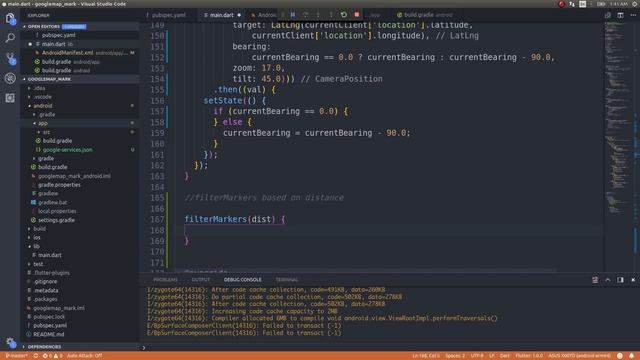Open the editor More Actions ellipsis
This screenshot has height=360, width=640.
pyautogui.click(x=633, y=15)
